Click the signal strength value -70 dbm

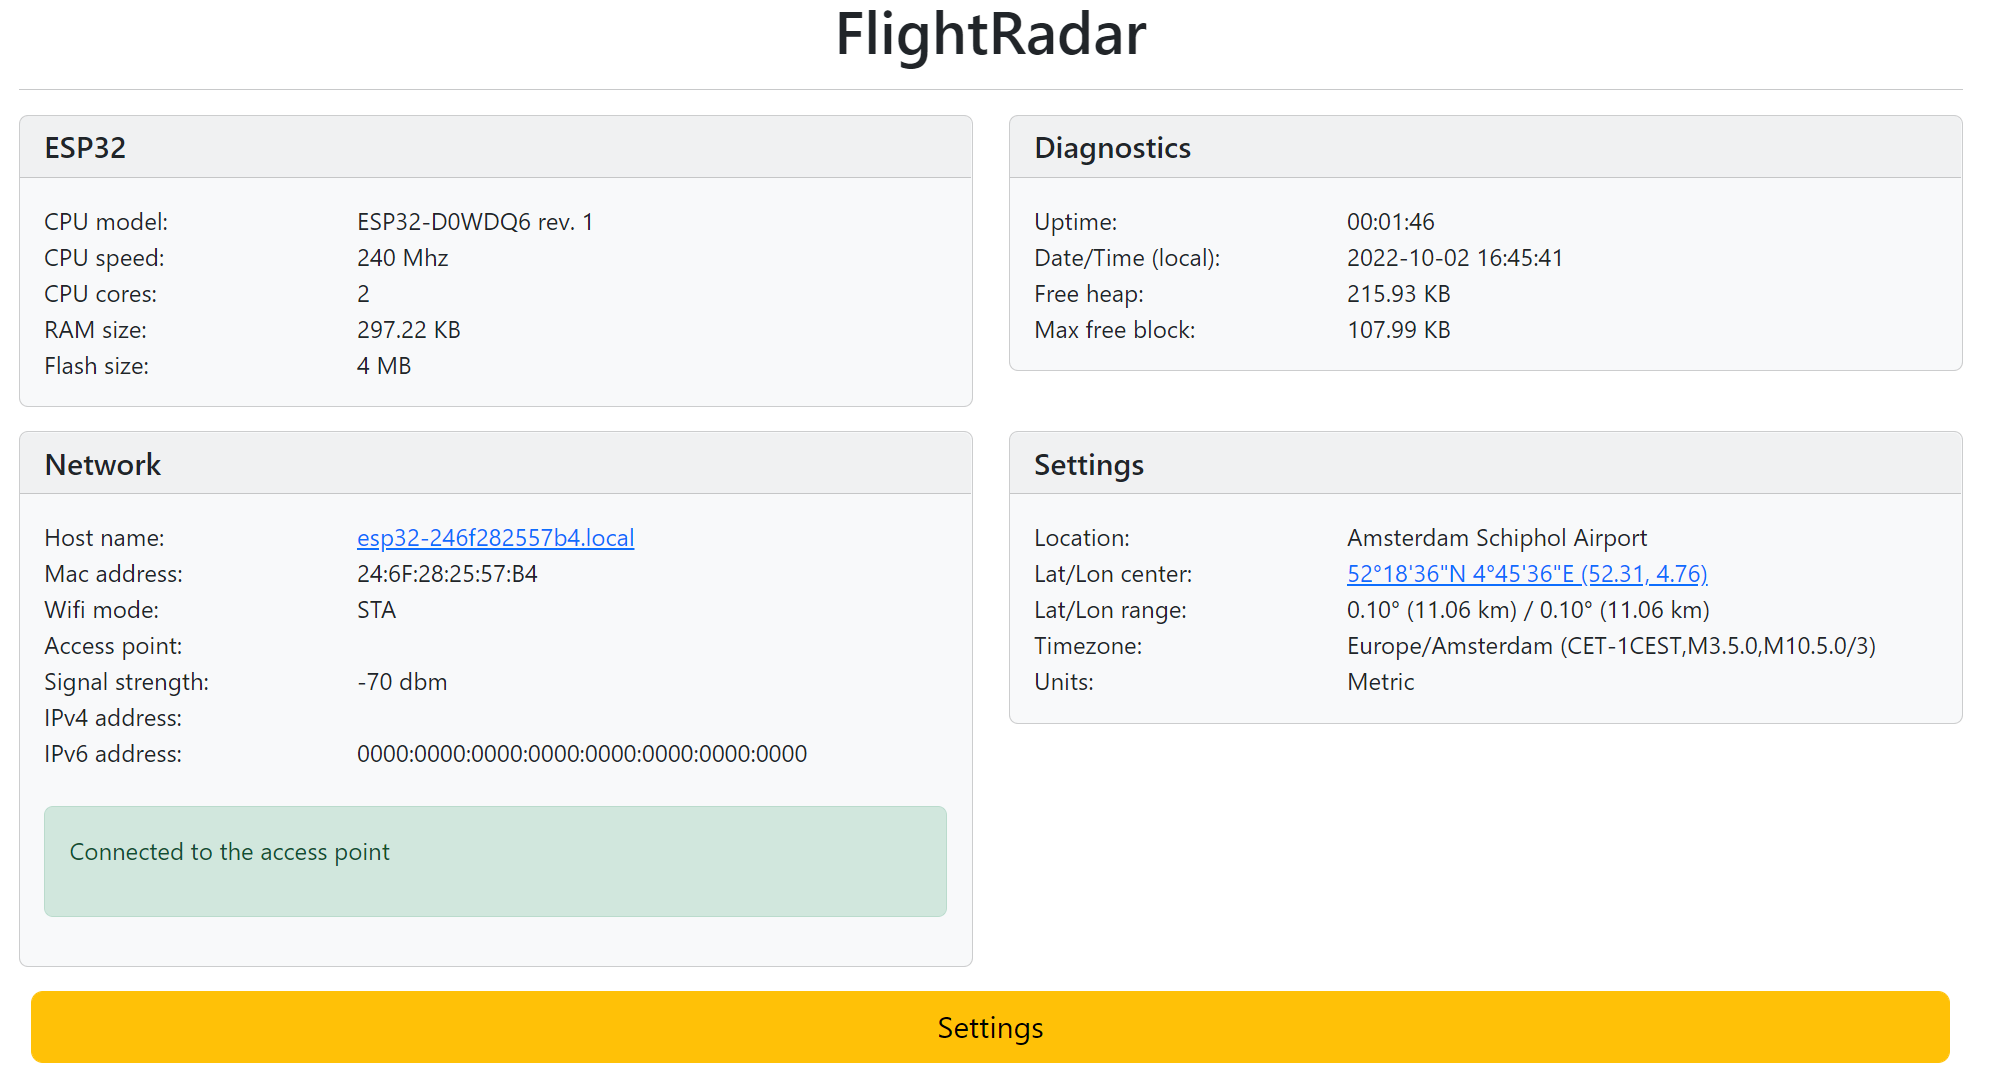(402, 682)
